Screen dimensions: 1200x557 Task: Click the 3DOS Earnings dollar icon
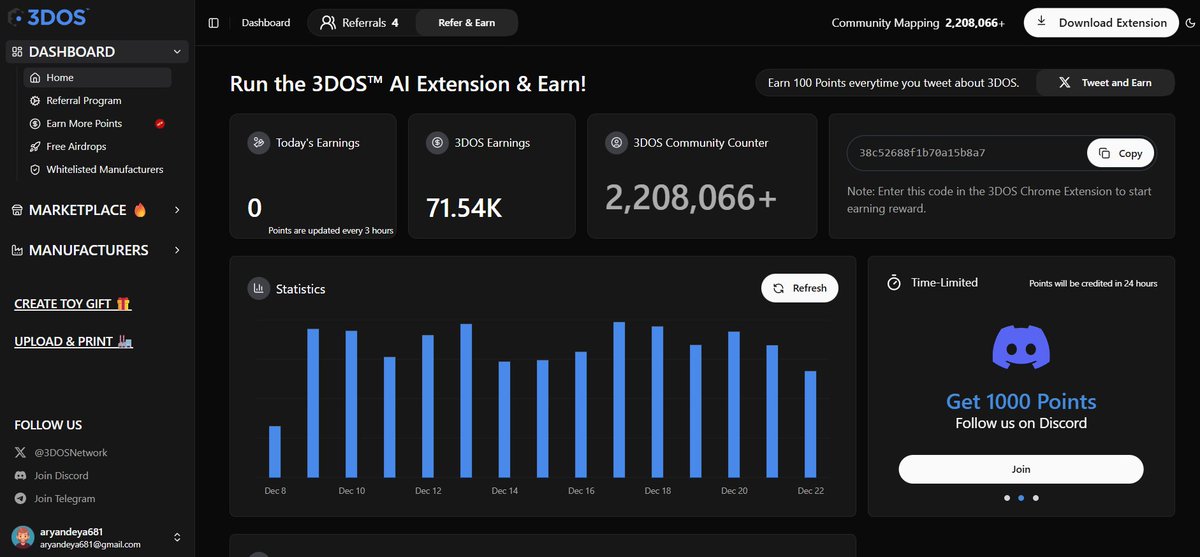437,143
